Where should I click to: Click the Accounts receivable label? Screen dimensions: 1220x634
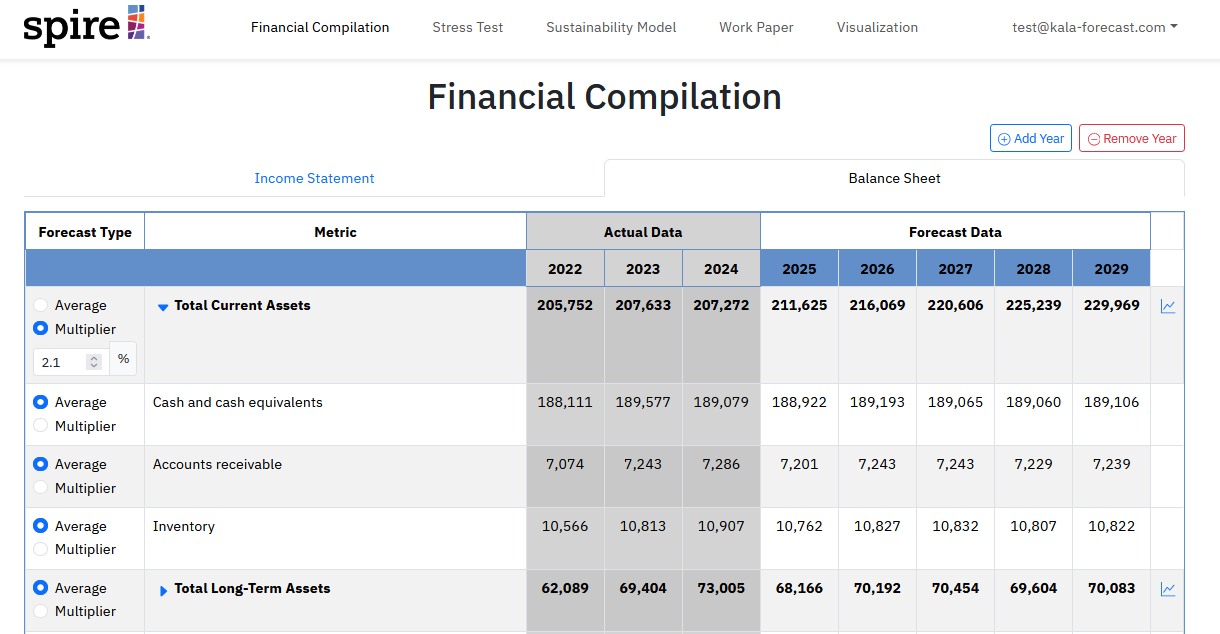click(x=217, y=464)
